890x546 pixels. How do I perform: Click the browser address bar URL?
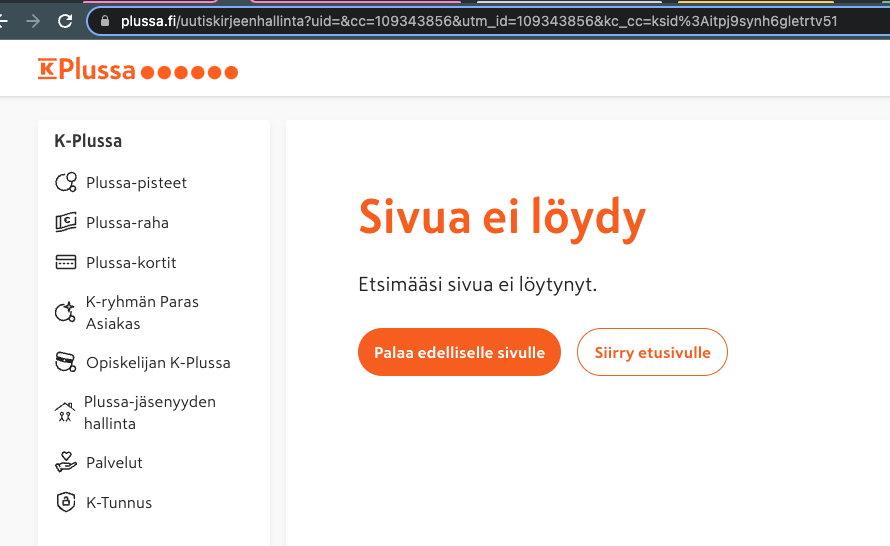(479, 22)
